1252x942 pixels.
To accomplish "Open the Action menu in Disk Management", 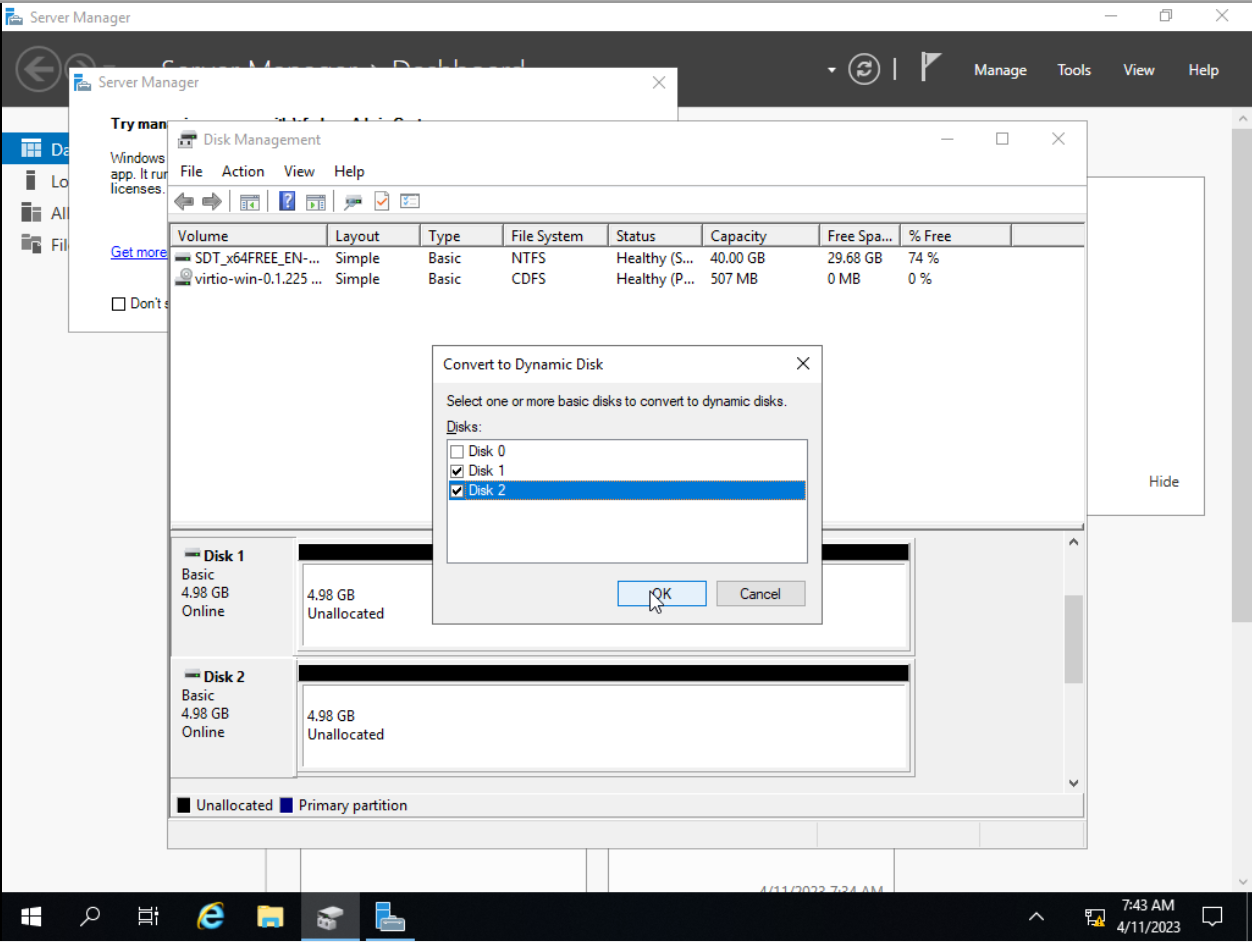I will tap(243, 171).
